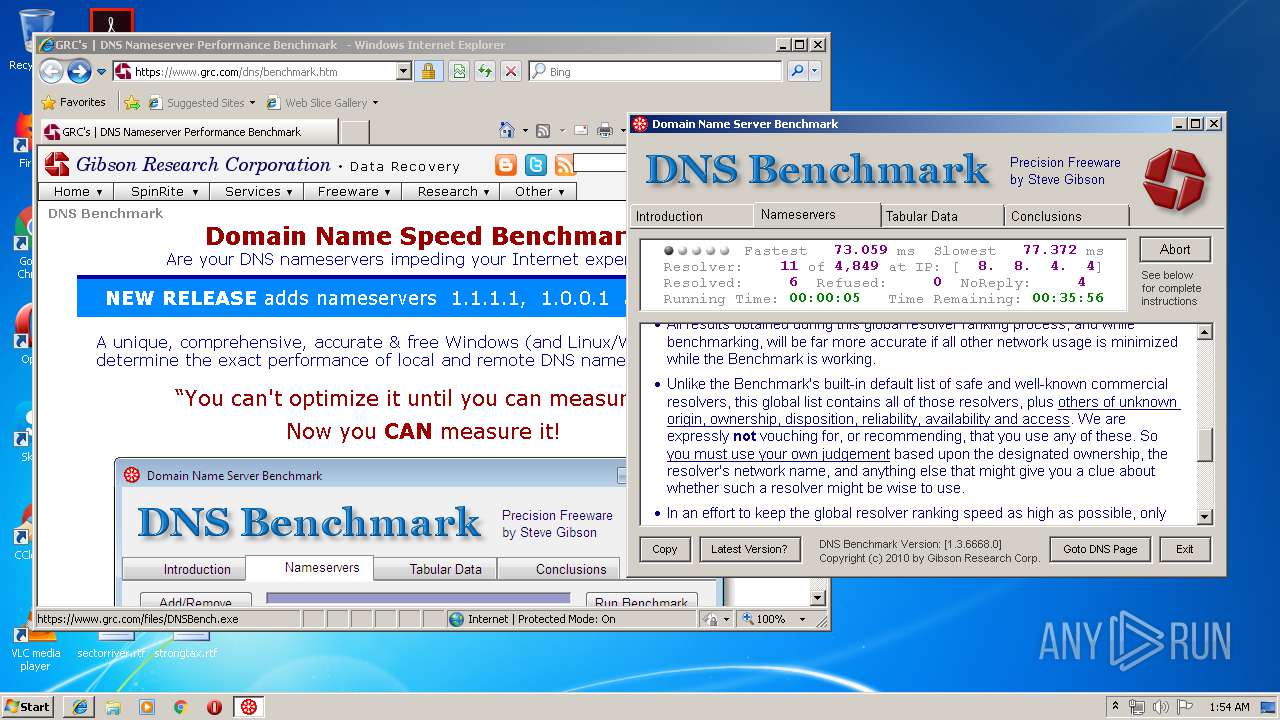Click the Abort button
Image resolution: width=1280 pixels, height=720 pixels.
click(x=1175, y=250)
